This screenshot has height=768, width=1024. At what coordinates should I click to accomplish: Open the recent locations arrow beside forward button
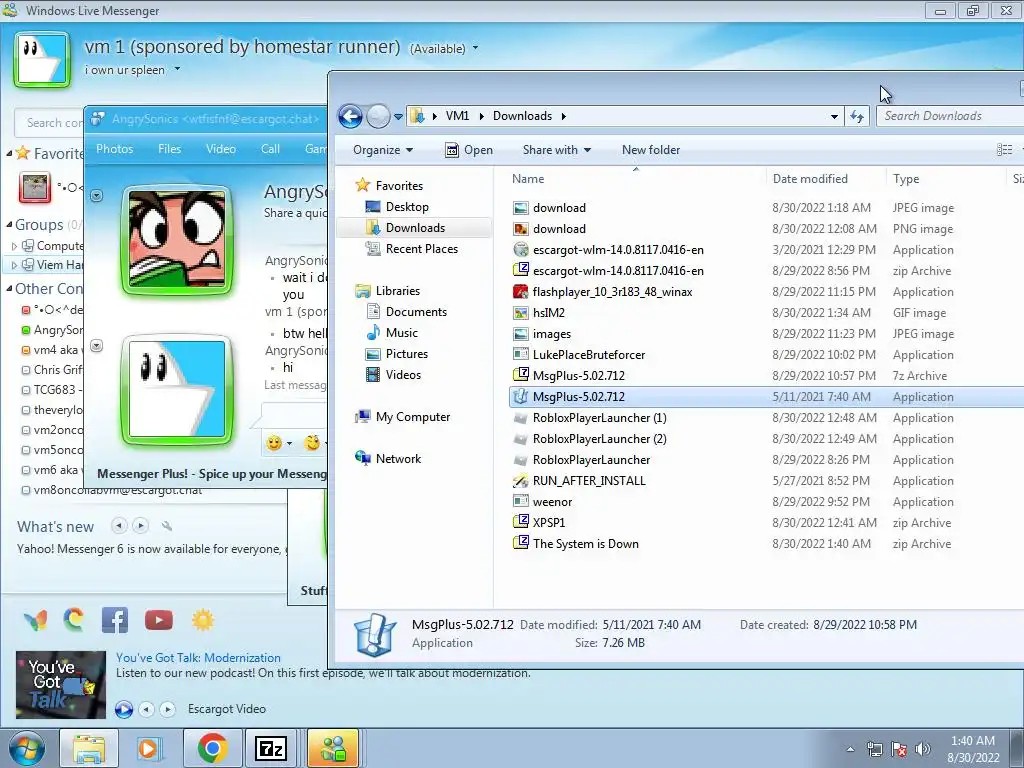[x=398, y=117]
